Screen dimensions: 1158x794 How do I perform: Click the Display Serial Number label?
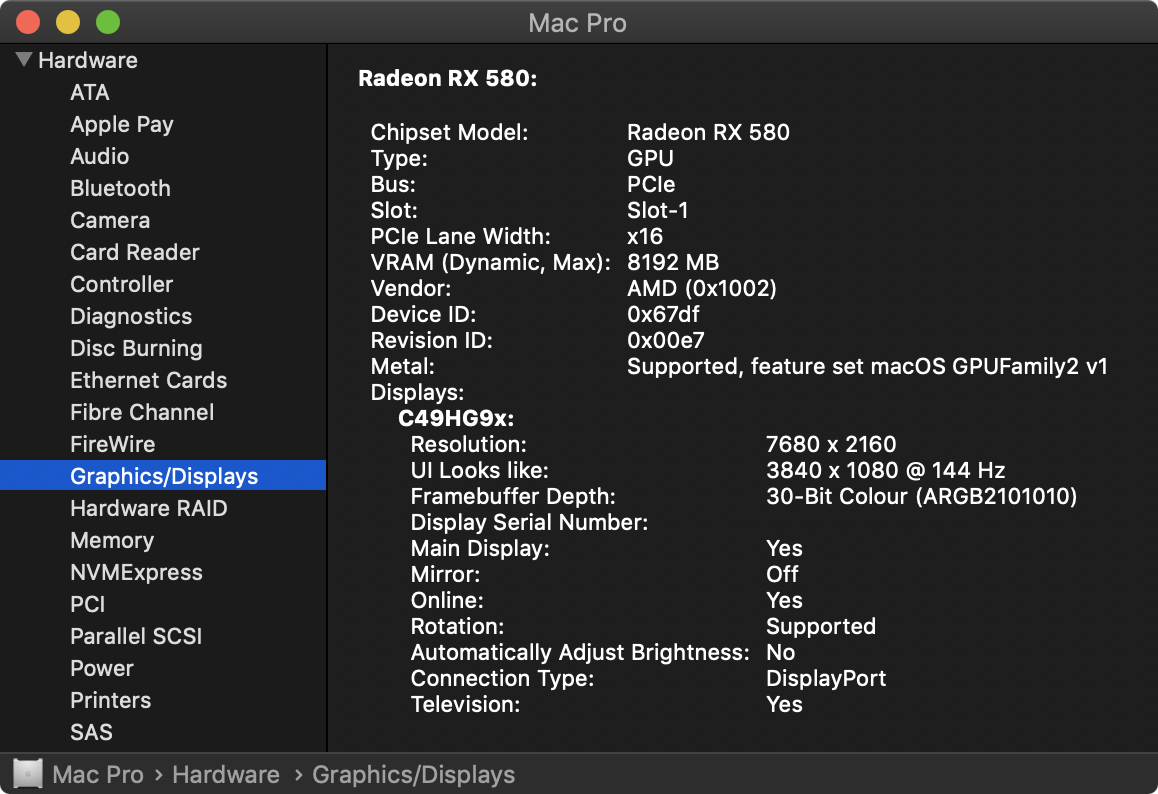click(x=529, y=522)
